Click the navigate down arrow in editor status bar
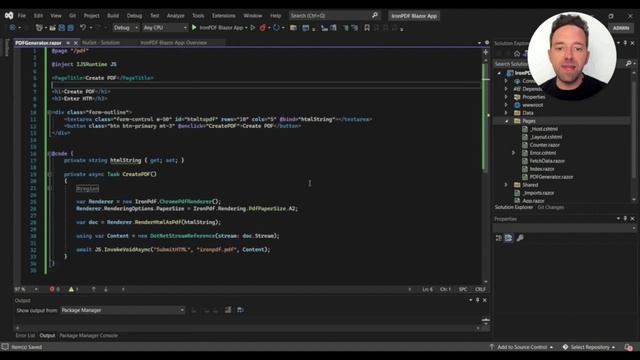Viewport: 640px width, 360px height. (x=106, y=289)
